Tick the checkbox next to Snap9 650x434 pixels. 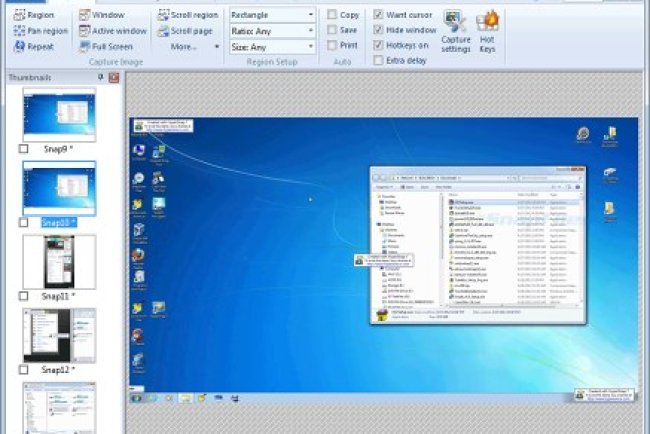[24, 149]
